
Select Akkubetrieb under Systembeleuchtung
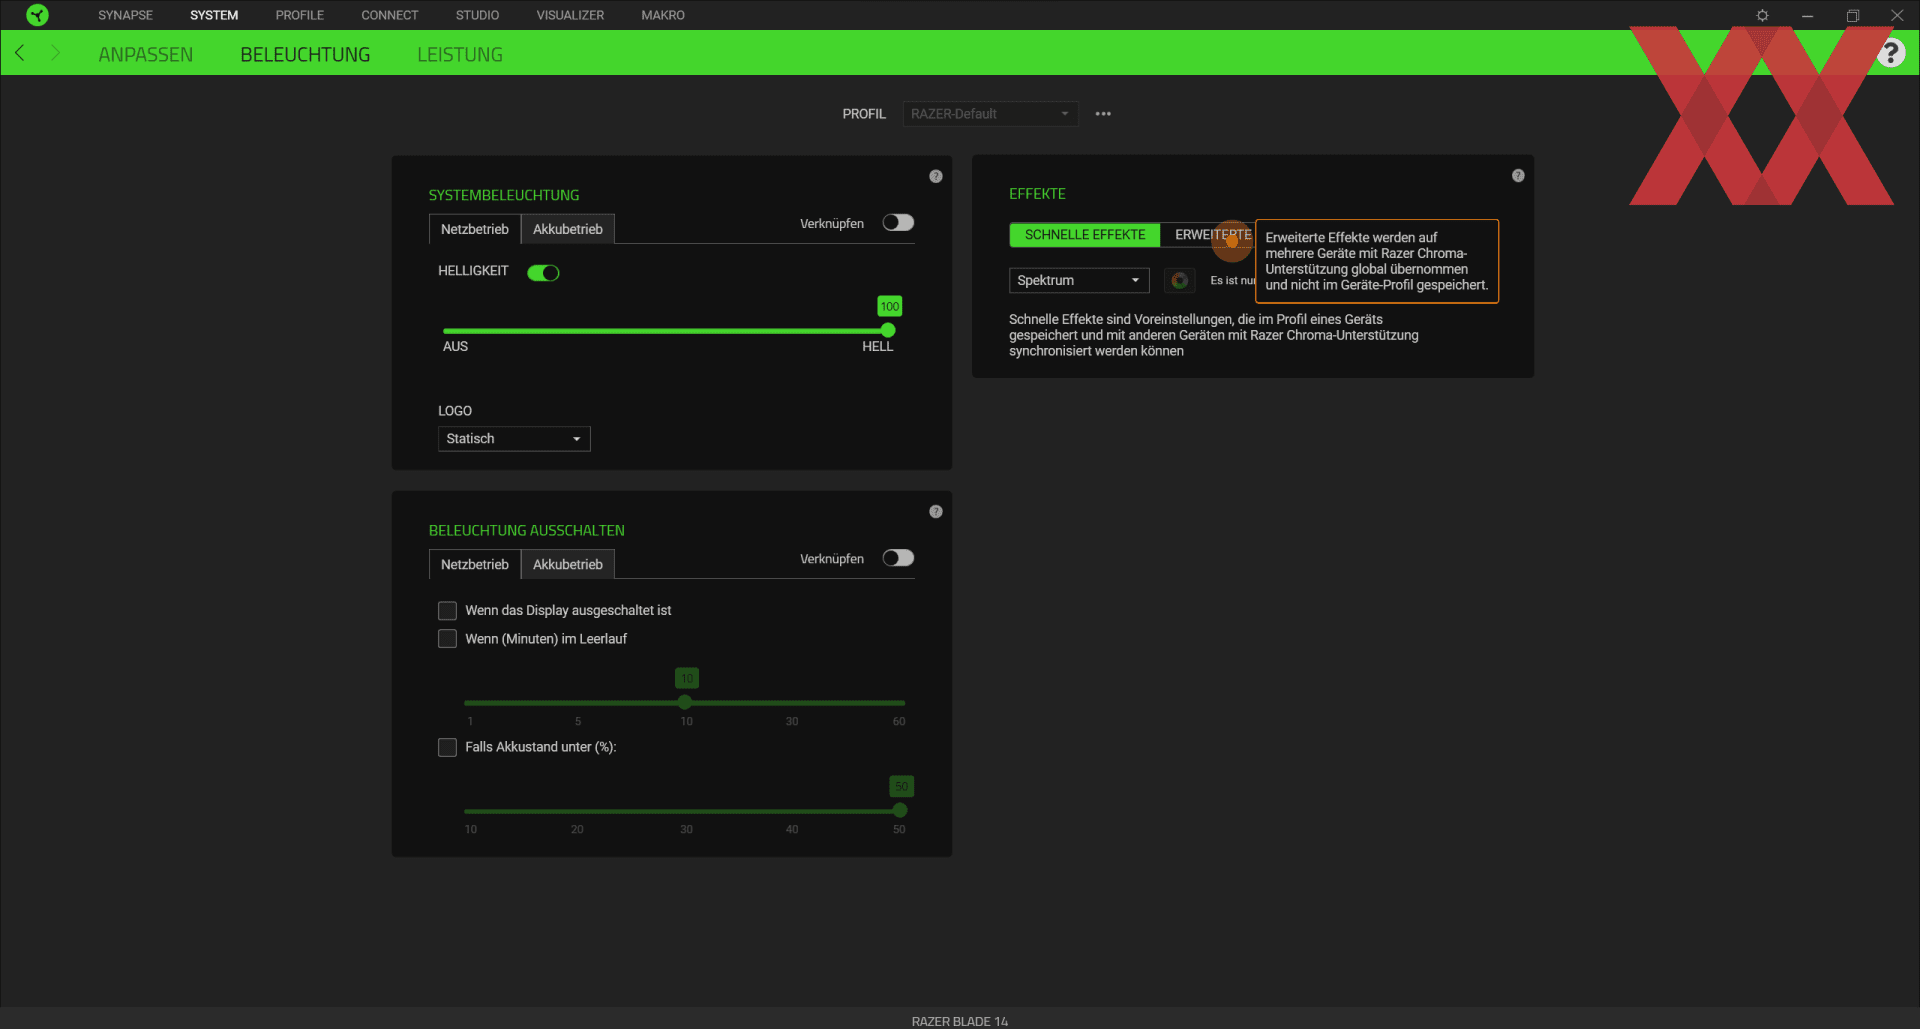tap(568, 229)
